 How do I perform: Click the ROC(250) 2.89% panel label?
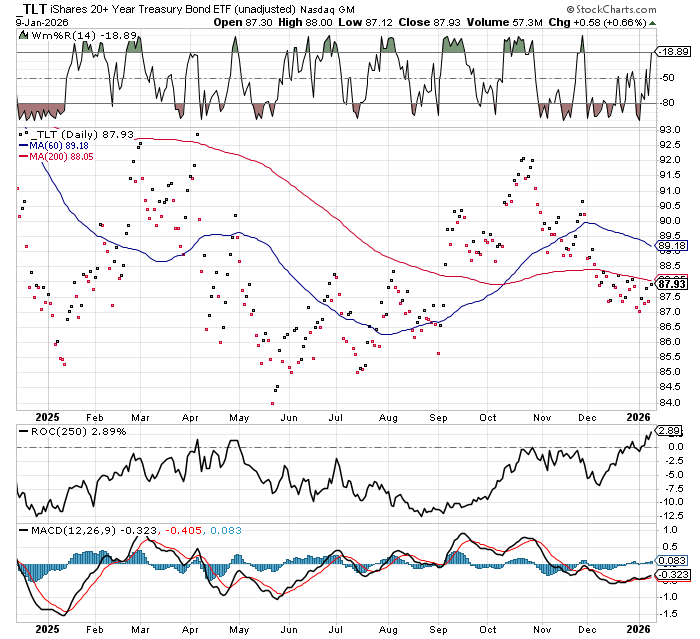tap(66, 430)
